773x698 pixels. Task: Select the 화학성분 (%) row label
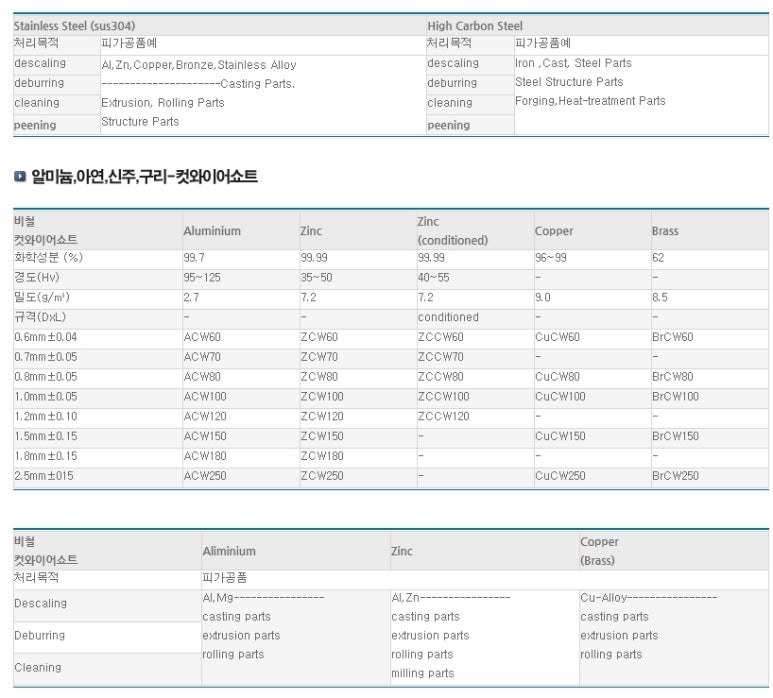(48, 257)
